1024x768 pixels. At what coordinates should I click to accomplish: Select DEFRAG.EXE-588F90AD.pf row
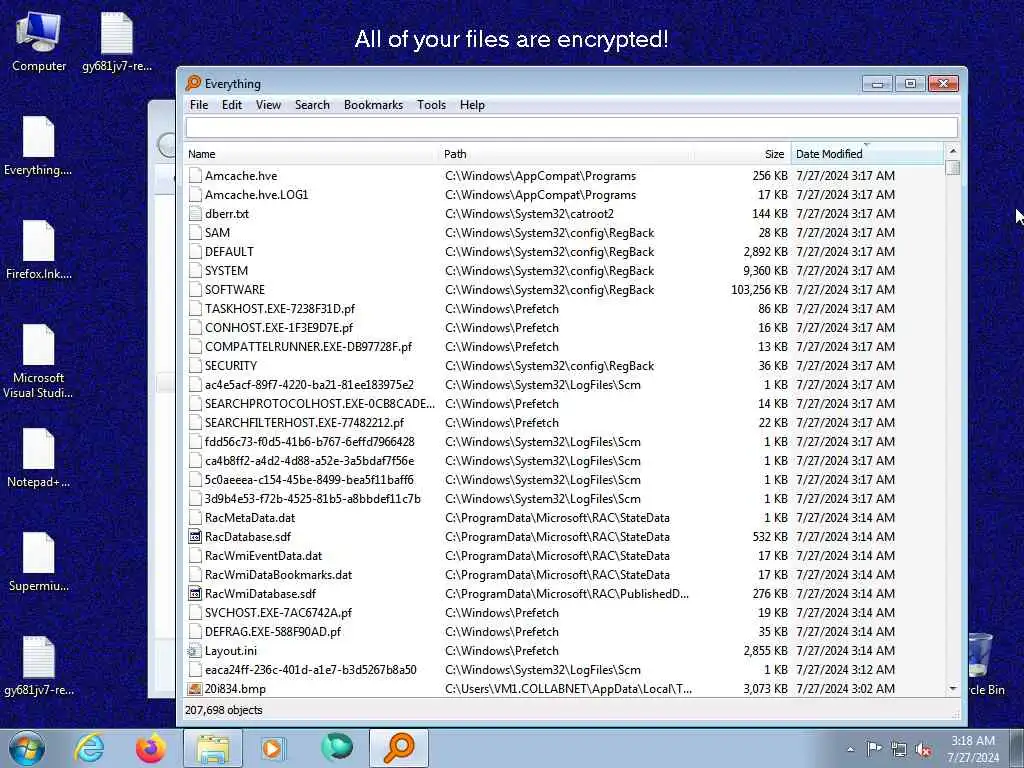564,632
